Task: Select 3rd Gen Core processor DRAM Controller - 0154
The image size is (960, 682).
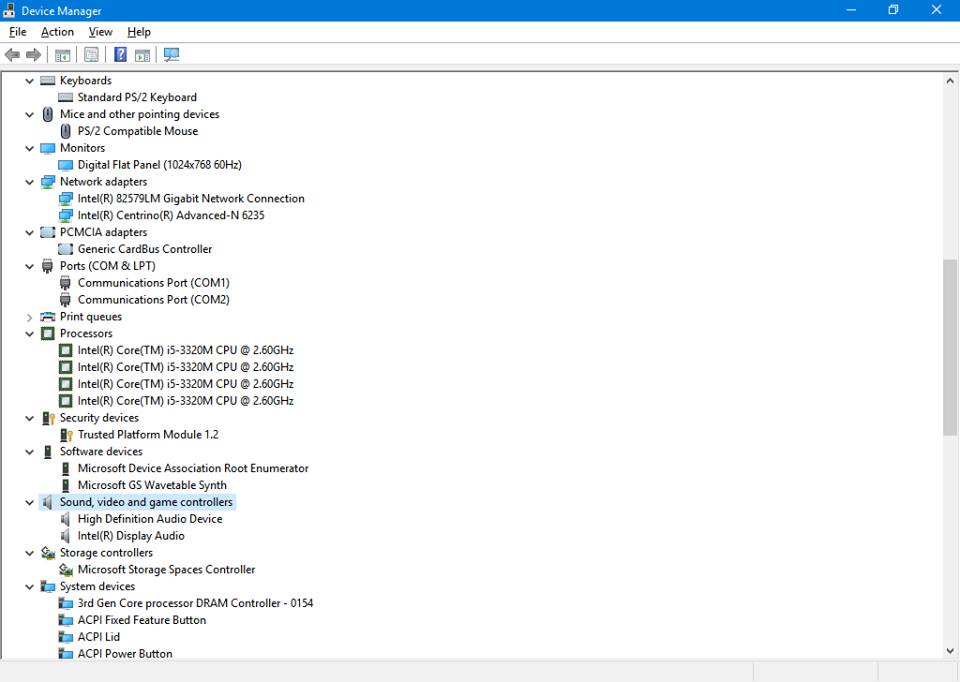Action: [x=195, y=603]
